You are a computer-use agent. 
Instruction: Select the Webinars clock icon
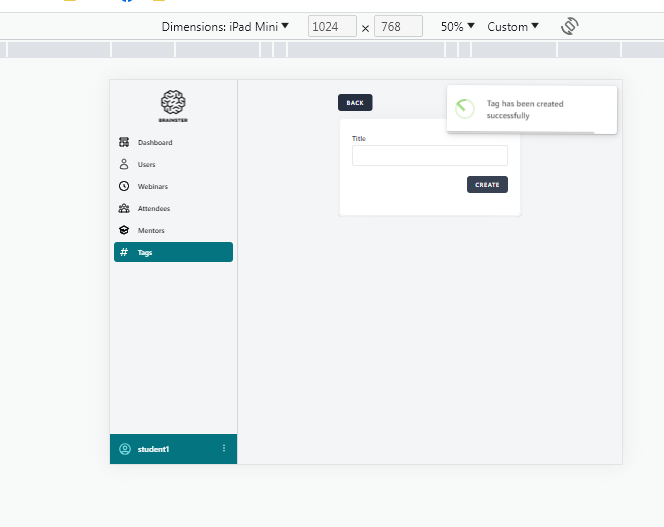[x=124, y=186]
